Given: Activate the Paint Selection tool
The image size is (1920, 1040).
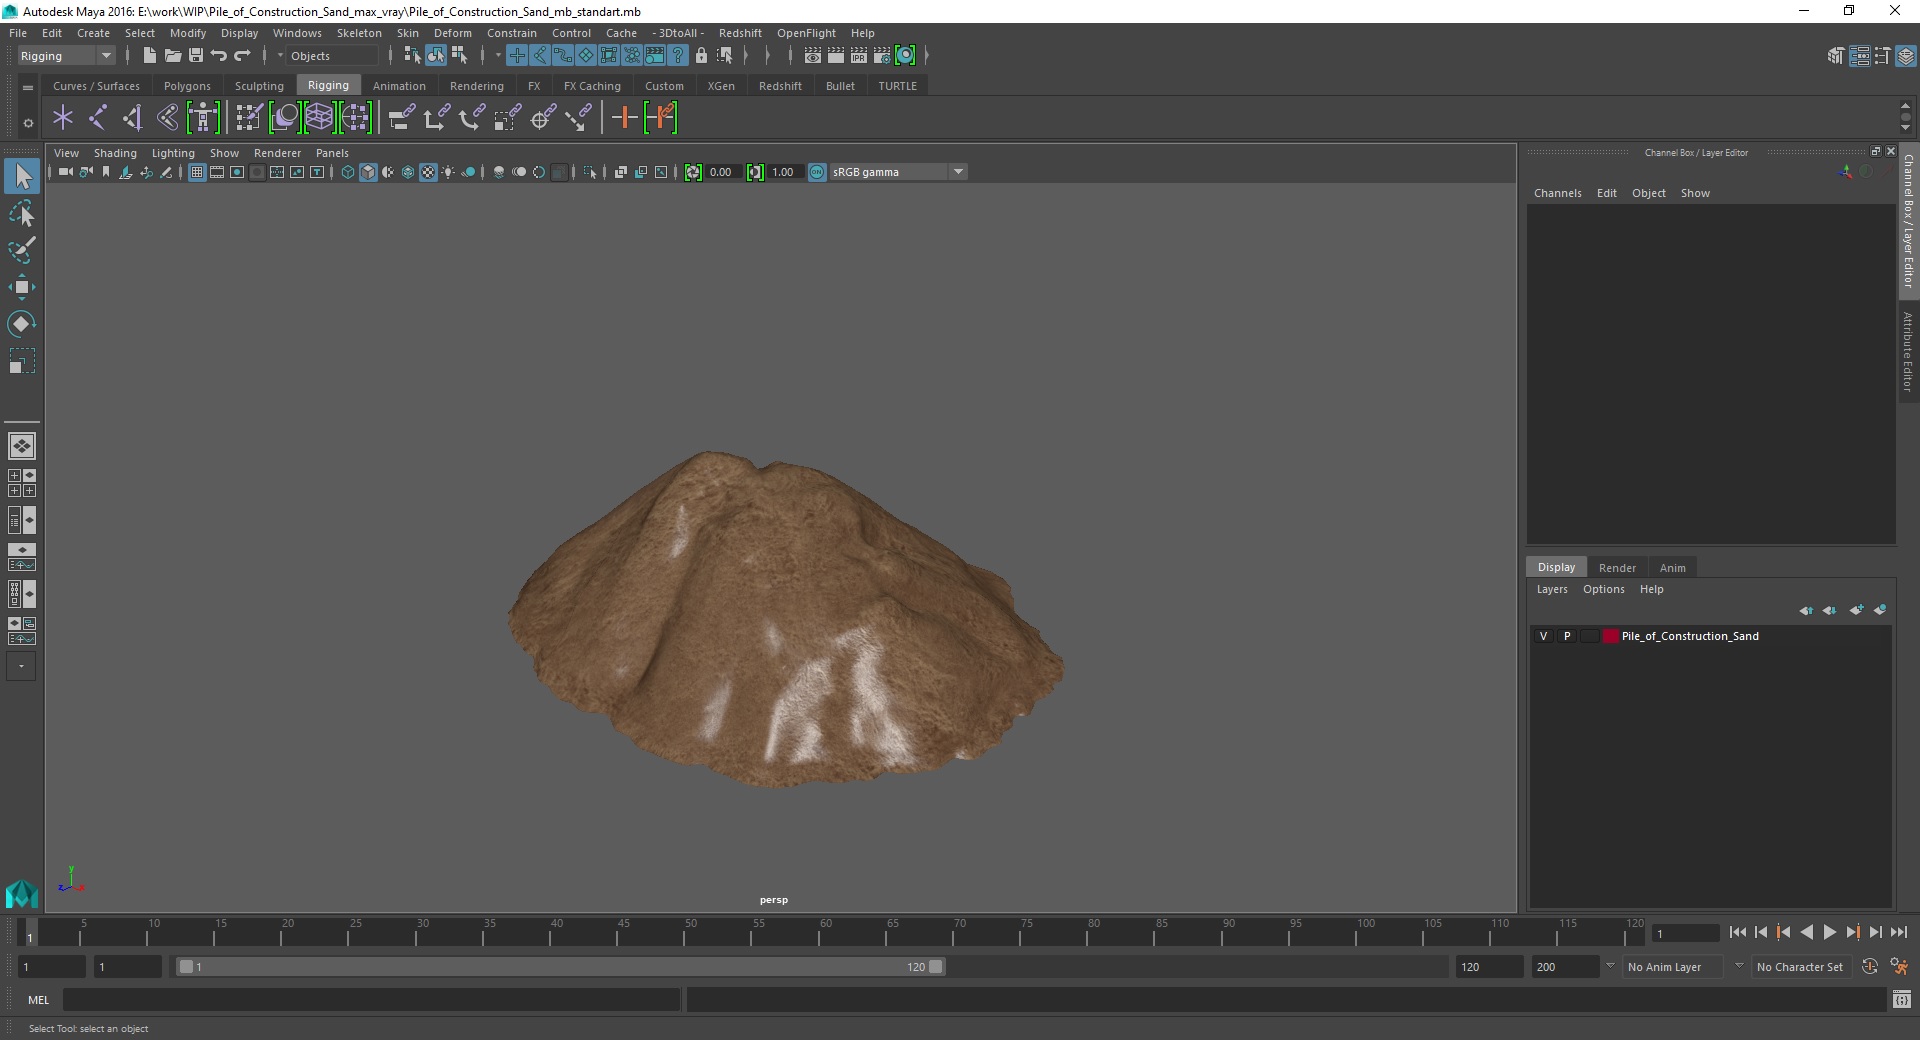Looking at the screenshot, I should 21,250.
